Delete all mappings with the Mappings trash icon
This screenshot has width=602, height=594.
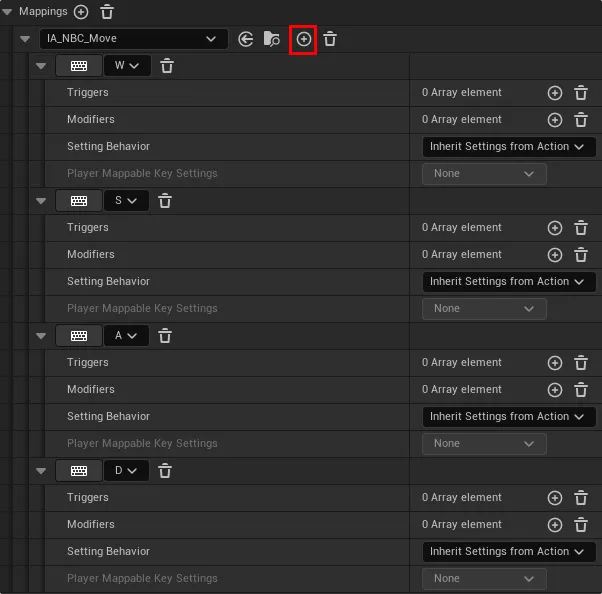pos(107,12)
